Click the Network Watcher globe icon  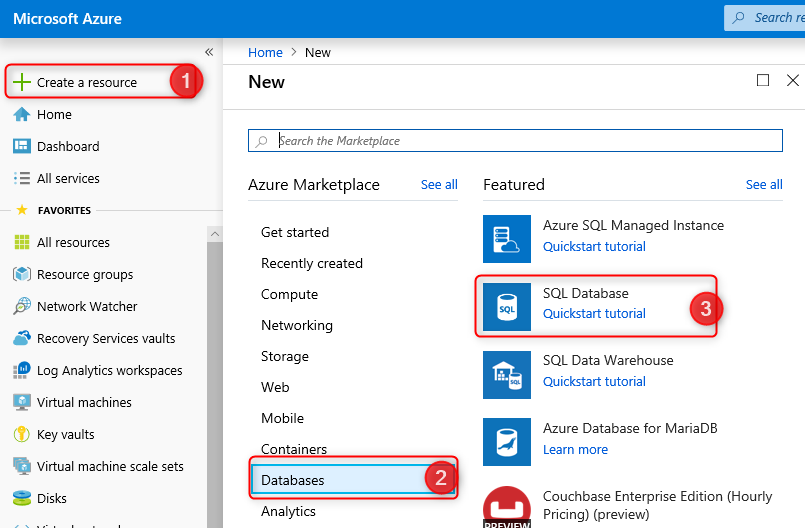point(22,306)
